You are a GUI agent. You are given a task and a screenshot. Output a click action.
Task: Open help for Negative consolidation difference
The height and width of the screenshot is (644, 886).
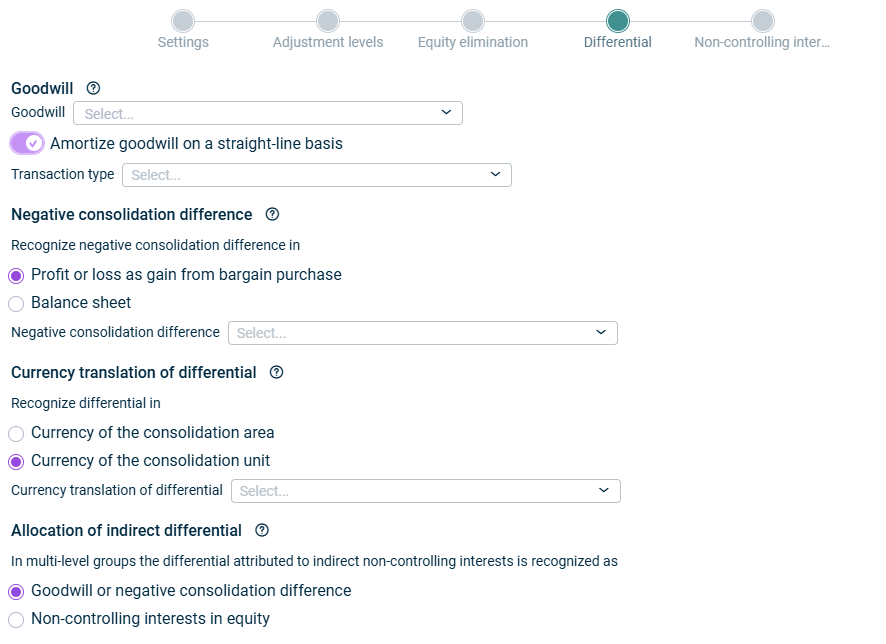pyautogui.click(x=272, y=214)
